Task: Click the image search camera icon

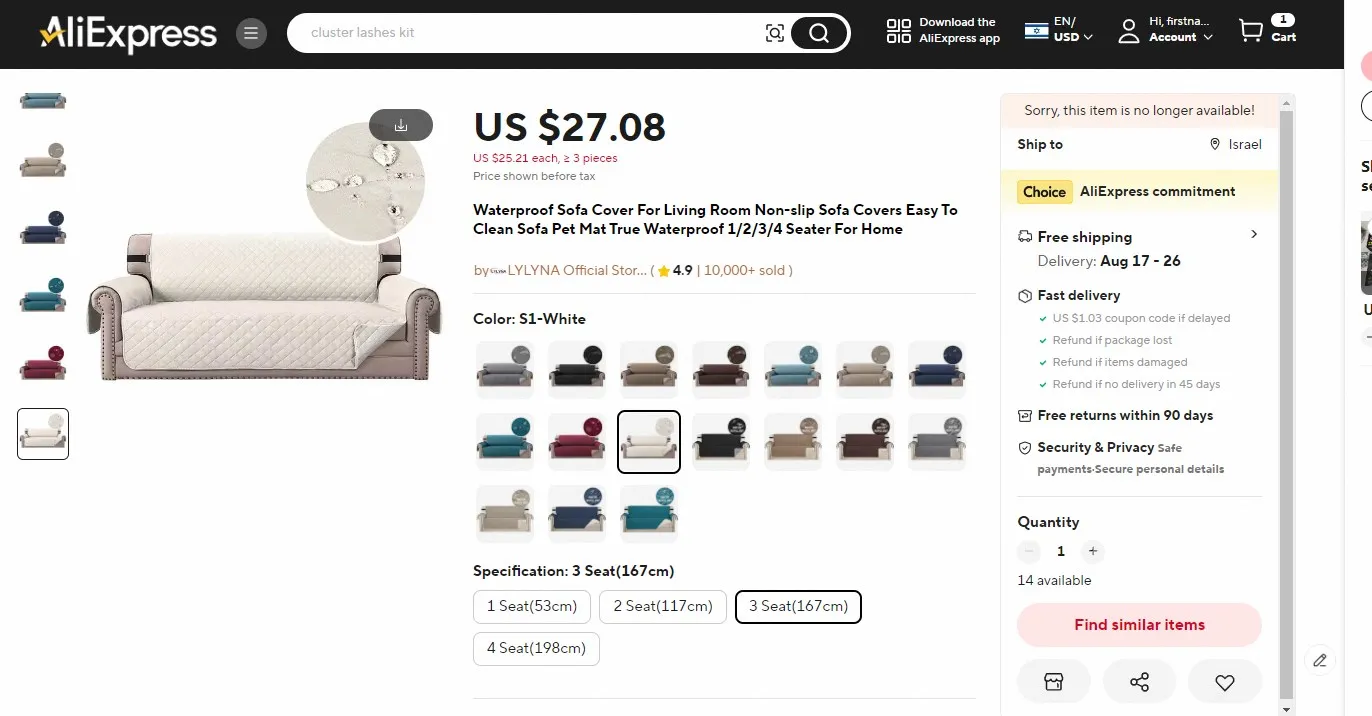Action: 775,33
